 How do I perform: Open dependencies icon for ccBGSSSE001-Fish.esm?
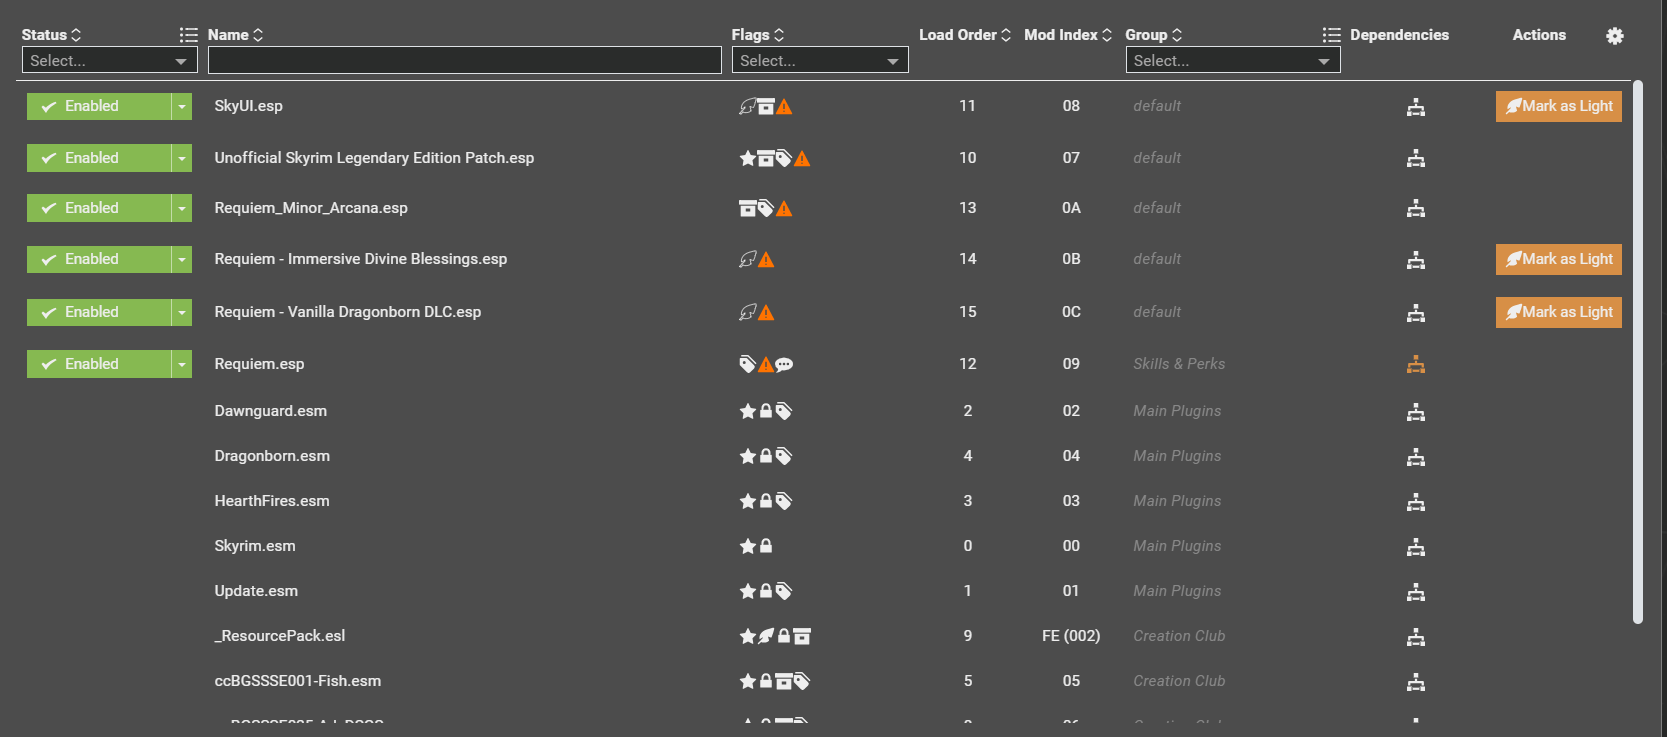pos(1415,682)
